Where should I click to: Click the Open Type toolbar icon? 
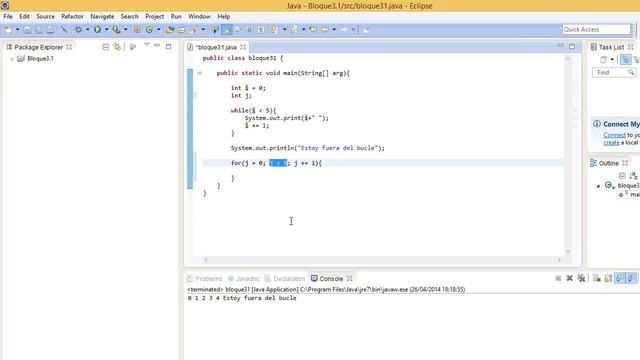point(170,29)
